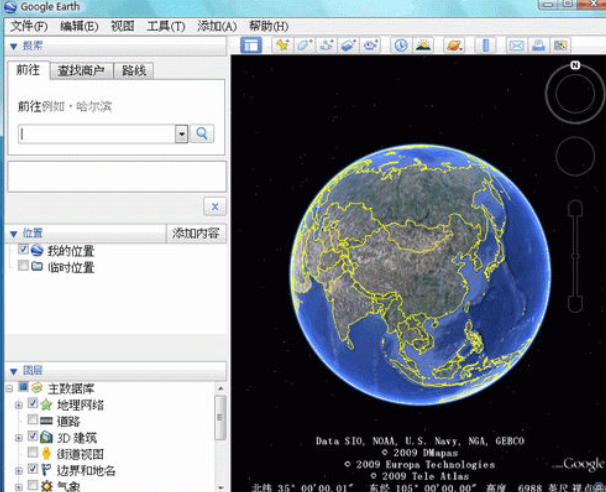This screenshot has height=492, width=606.
Task: Click the planet switcher icon
Action: pos(454,45)
